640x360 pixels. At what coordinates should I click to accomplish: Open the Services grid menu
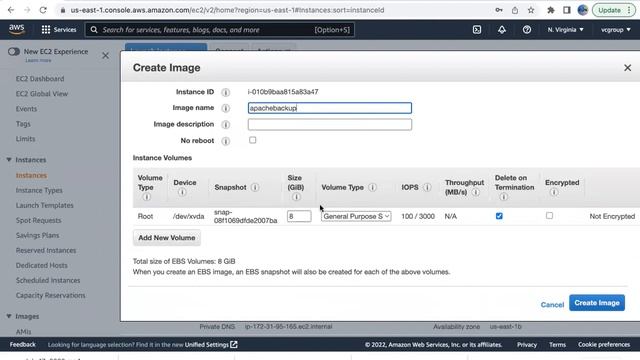59,30
